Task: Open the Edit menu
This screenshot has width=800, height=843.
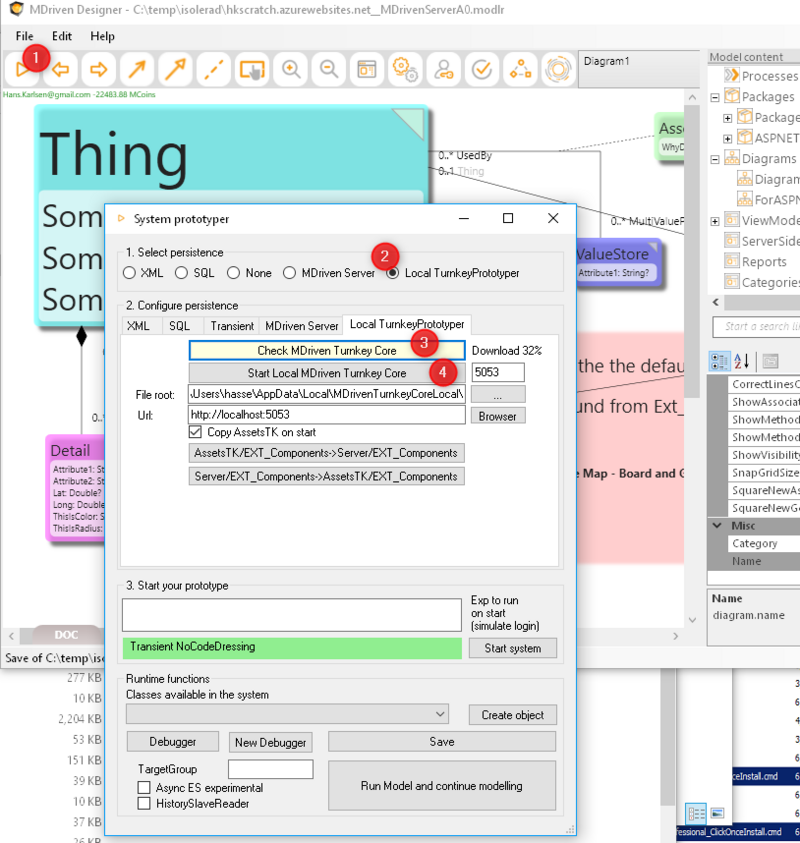Action: (62, 36)
